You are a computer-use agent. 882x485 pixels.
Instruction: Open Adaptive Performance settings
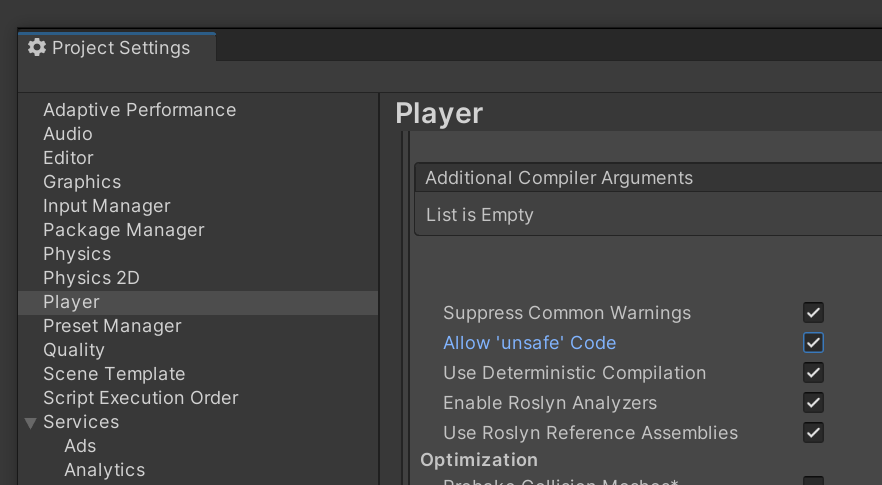[139, 110]
